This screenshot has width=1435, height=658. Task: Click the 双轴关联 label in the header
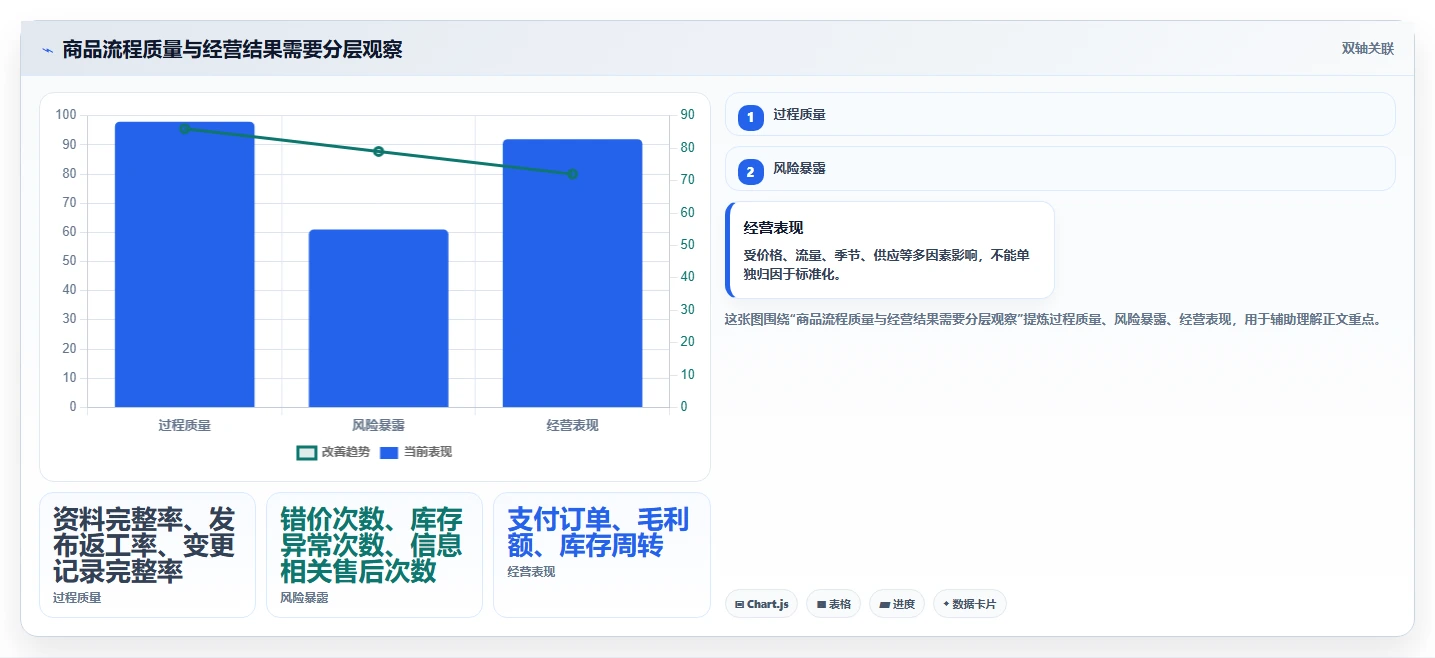pyautogui.click(x=1367, y=48)
